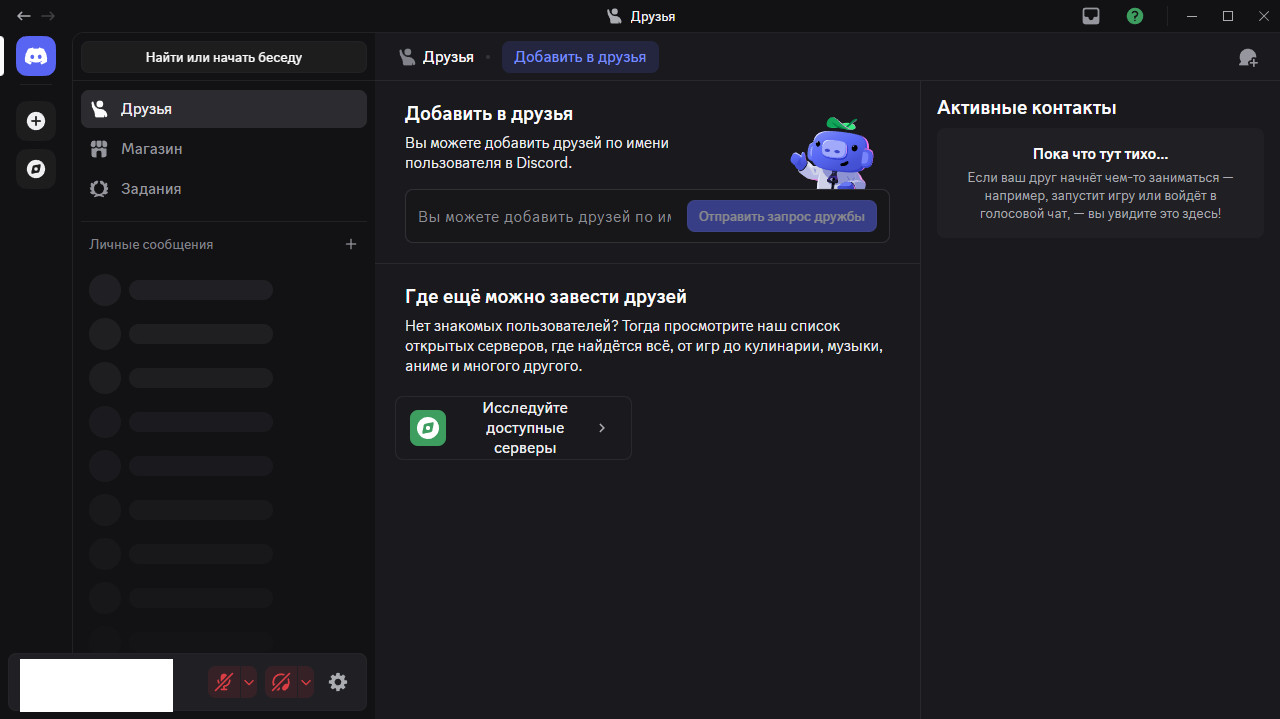This screenshot has height=719, width=1280.
Task: Click the back navigation arrow
Action: 24,16
